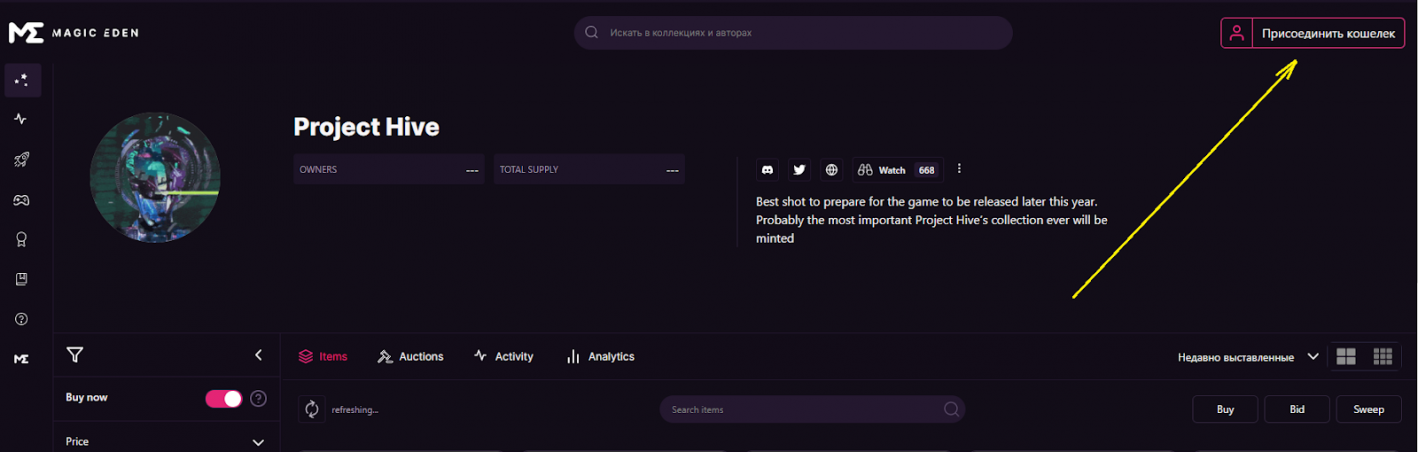Click the Watch button with 668 count
Image resolution: width=1418 pixels, height=452 pixels.
click(897, 170)
